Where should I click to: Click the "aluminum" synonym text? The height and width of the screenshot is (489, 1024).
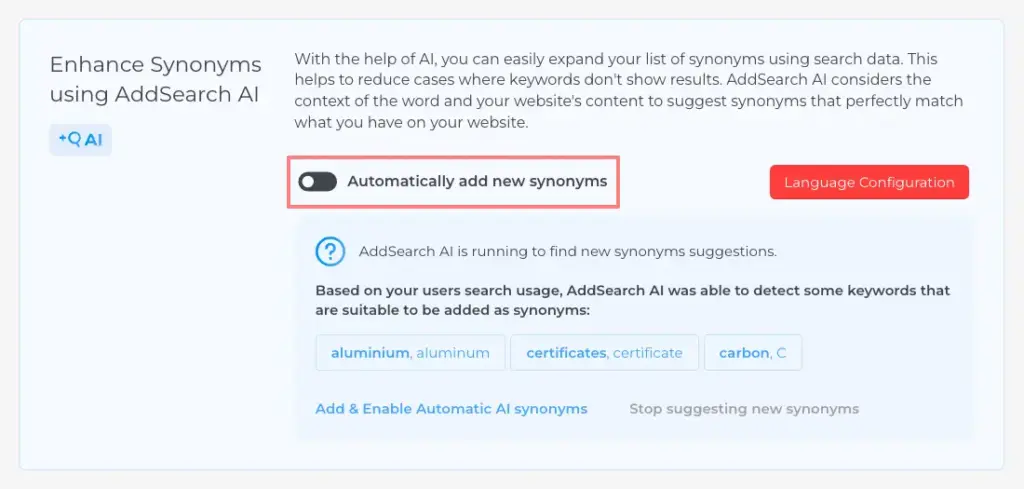click(453, 353)
